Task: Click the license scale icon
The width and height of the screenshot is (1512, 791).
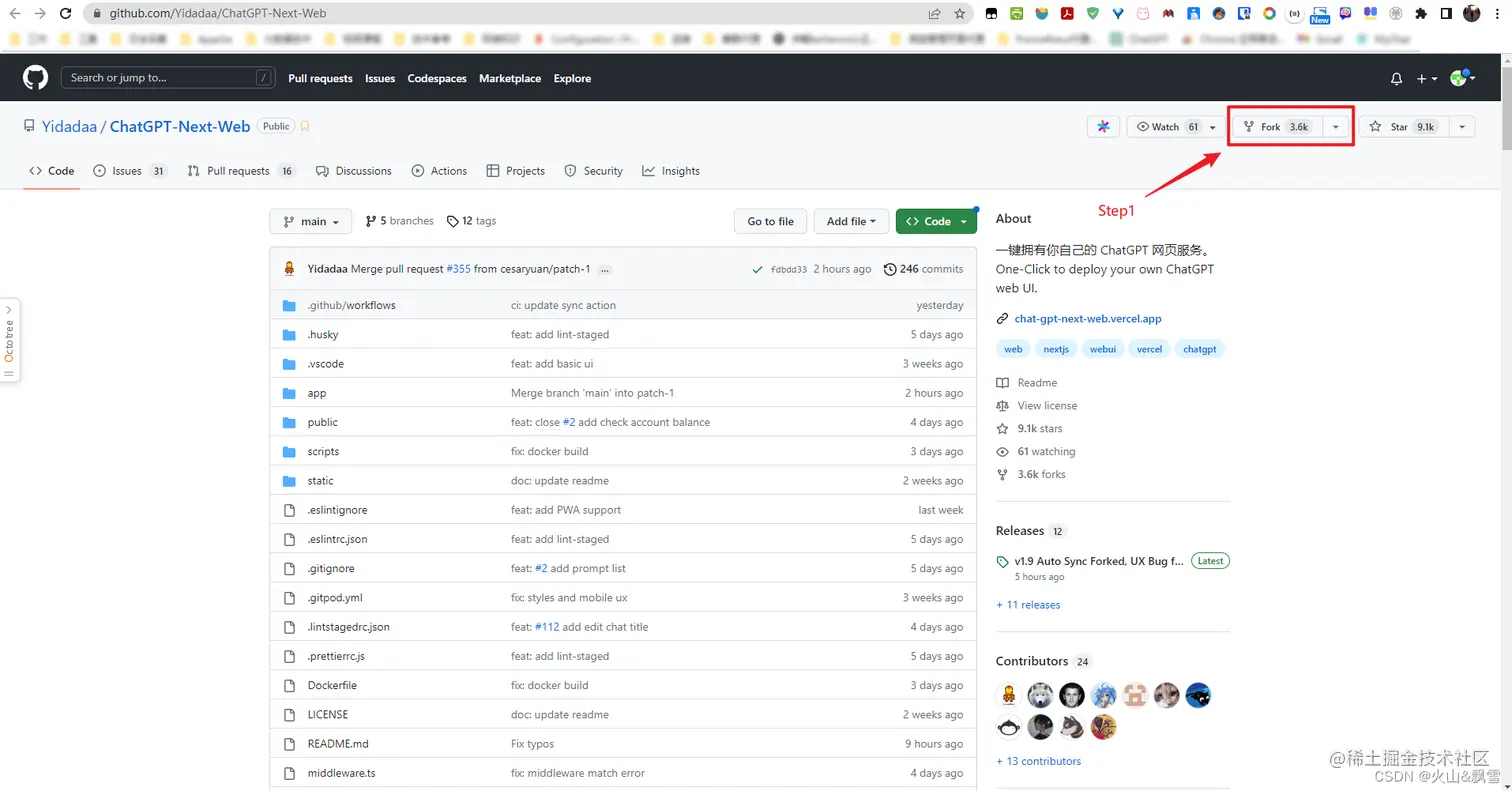Action: coord(1003,406)
